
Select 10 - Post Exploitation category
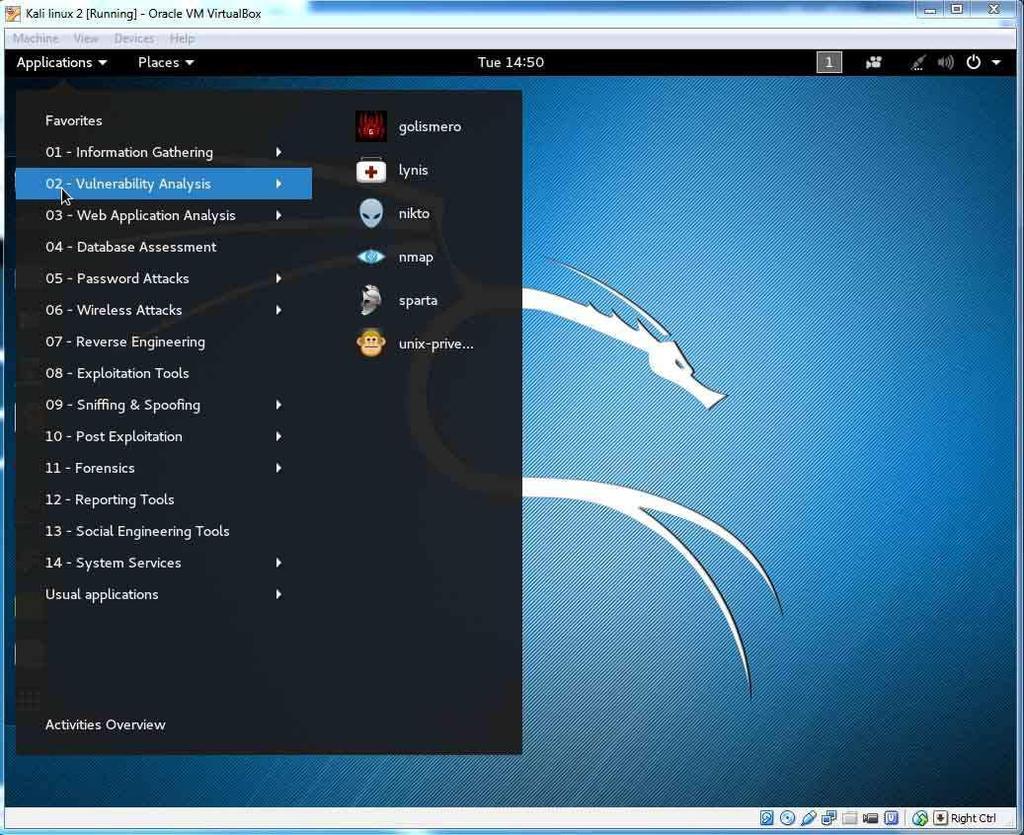(163, 436)
